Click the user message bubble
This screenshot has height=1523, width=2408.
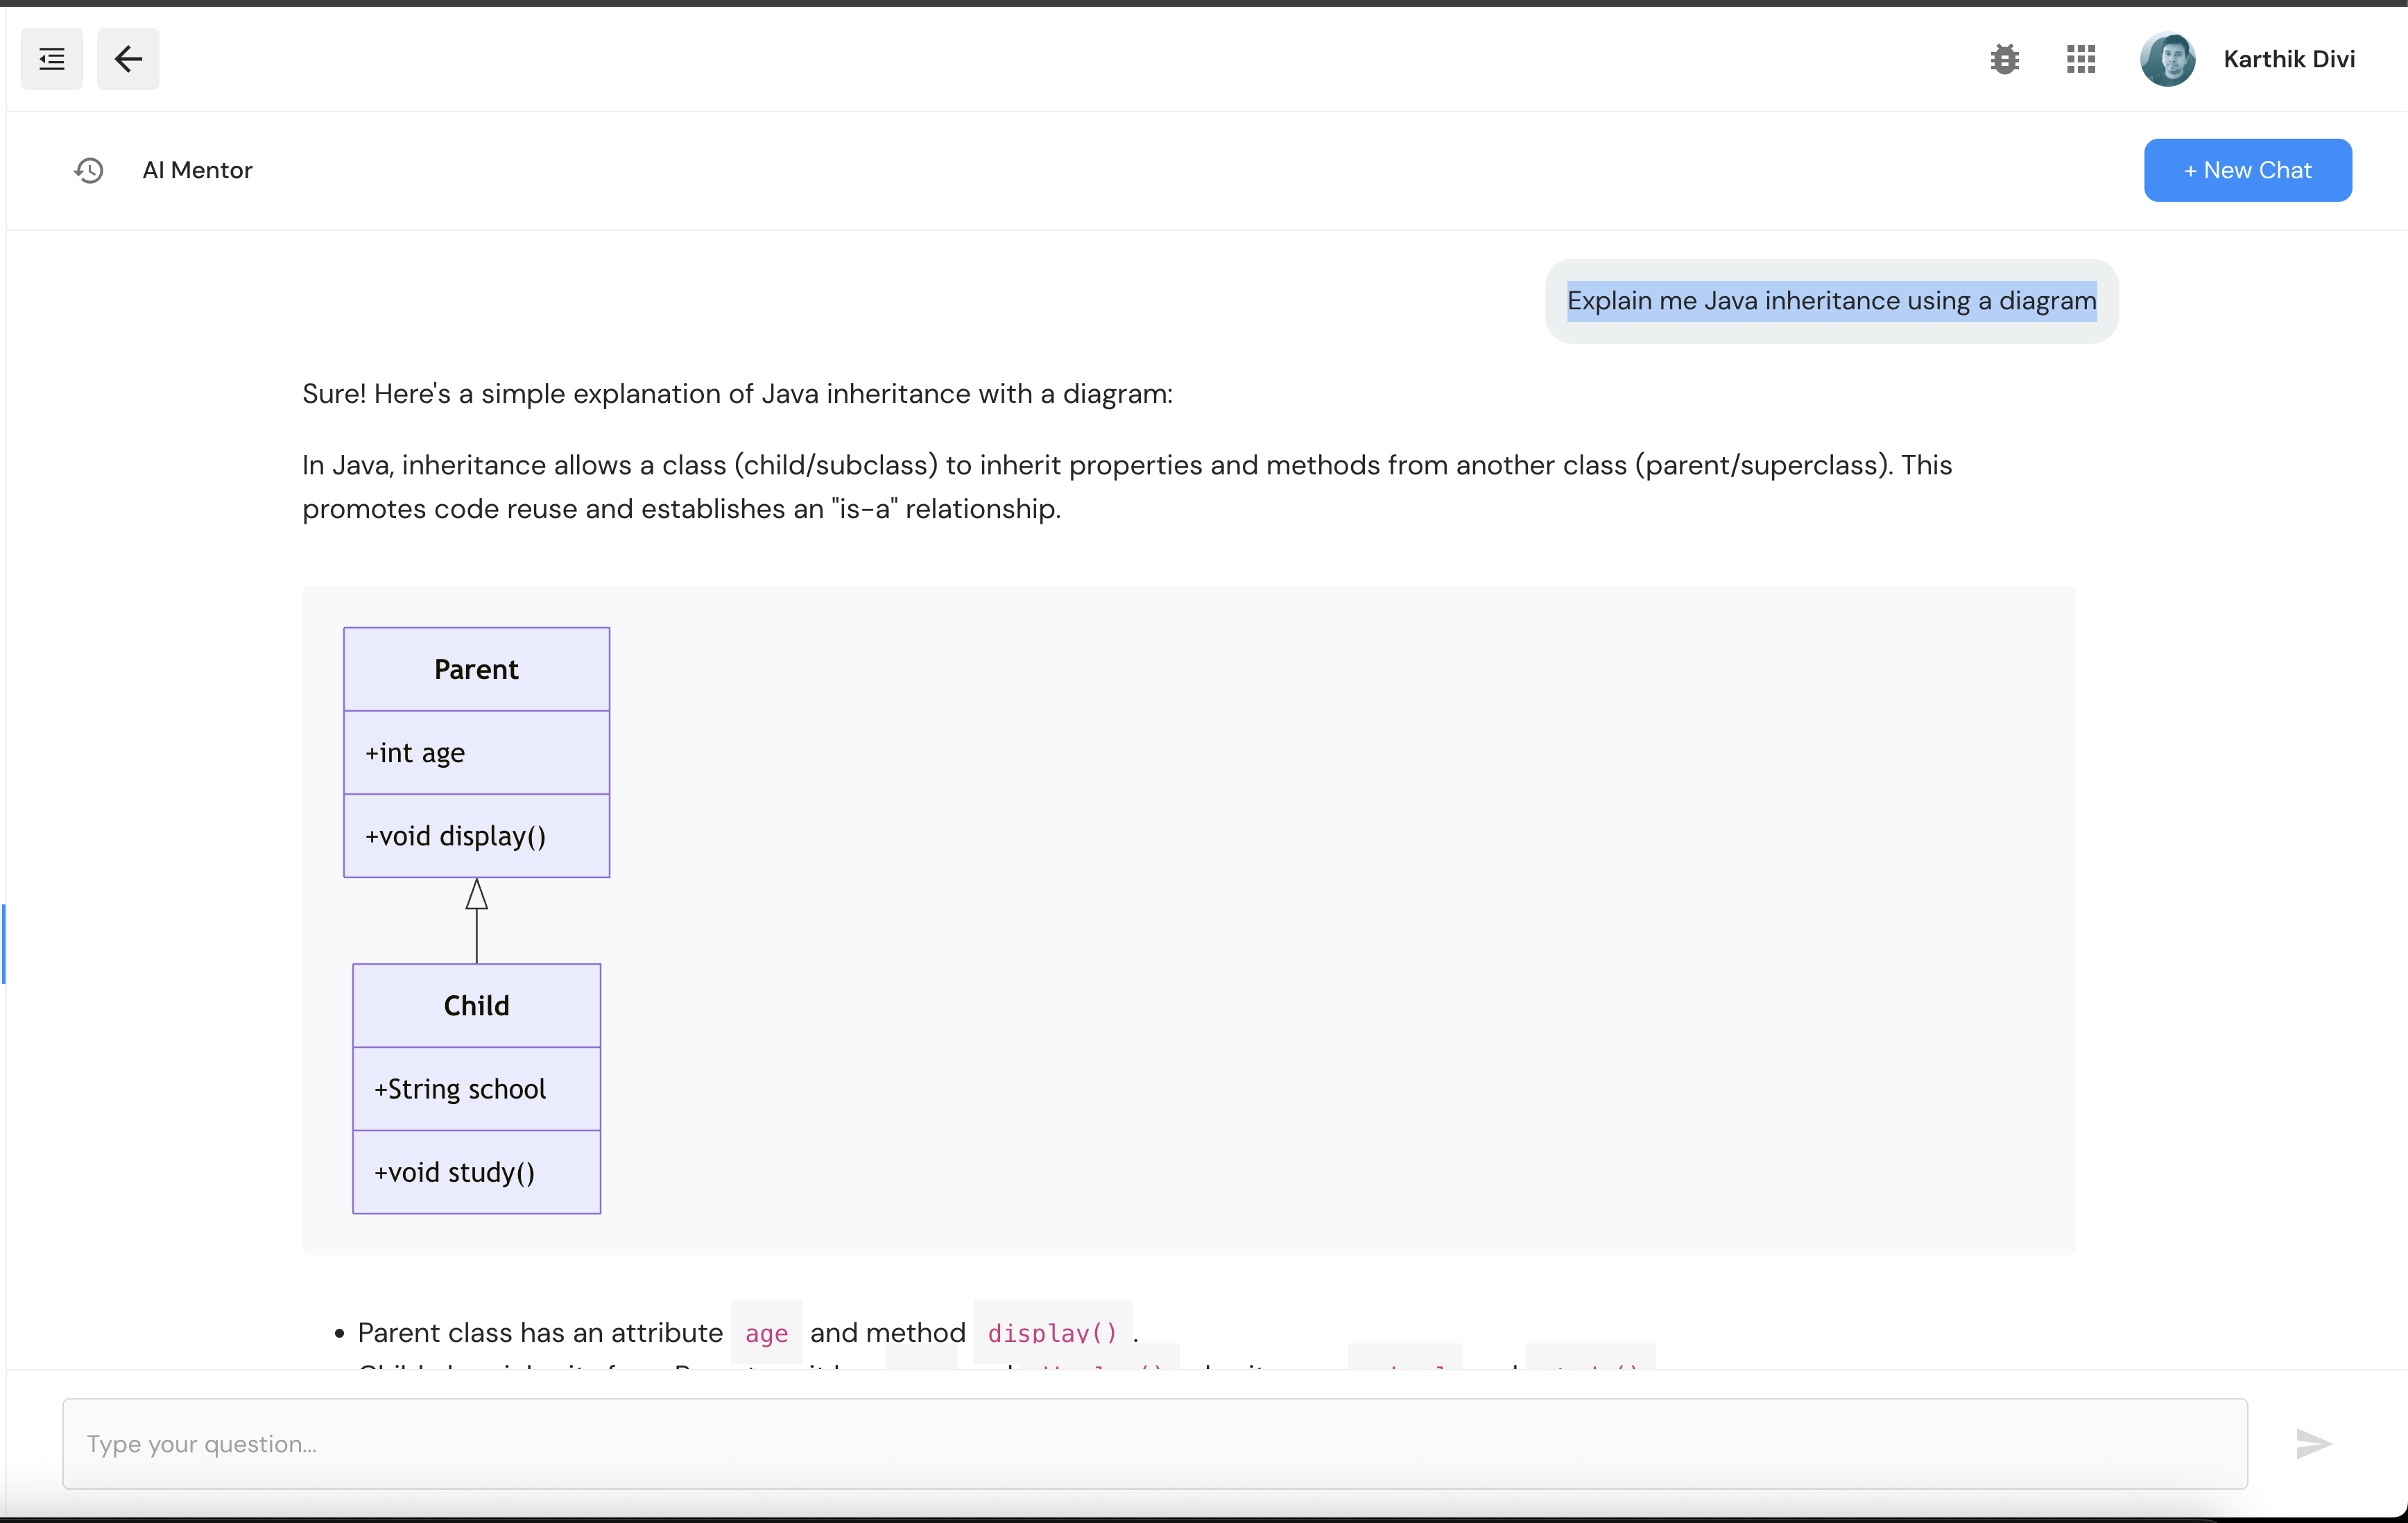[x=1830, y=301]
